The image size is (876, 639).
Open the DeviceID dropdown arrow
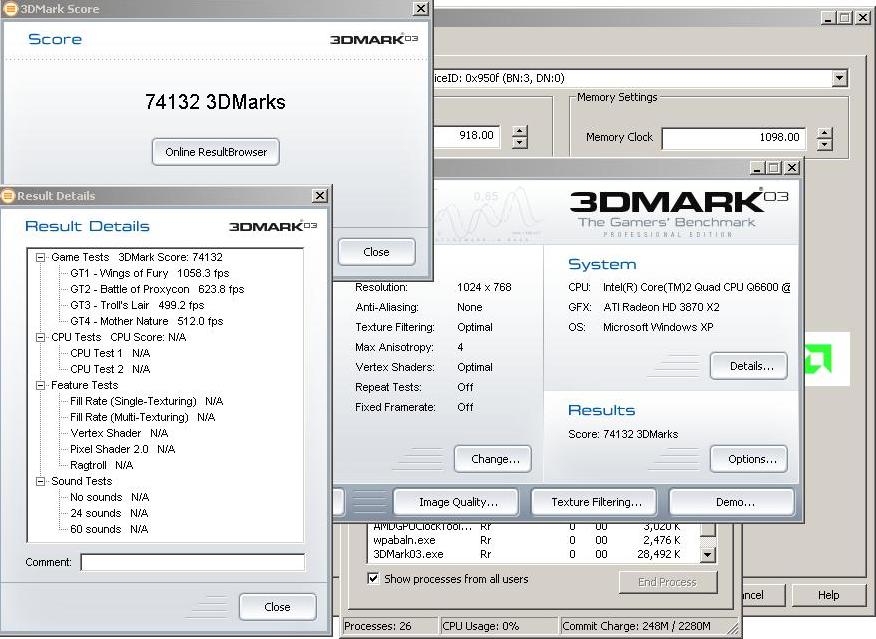point(839,78)
